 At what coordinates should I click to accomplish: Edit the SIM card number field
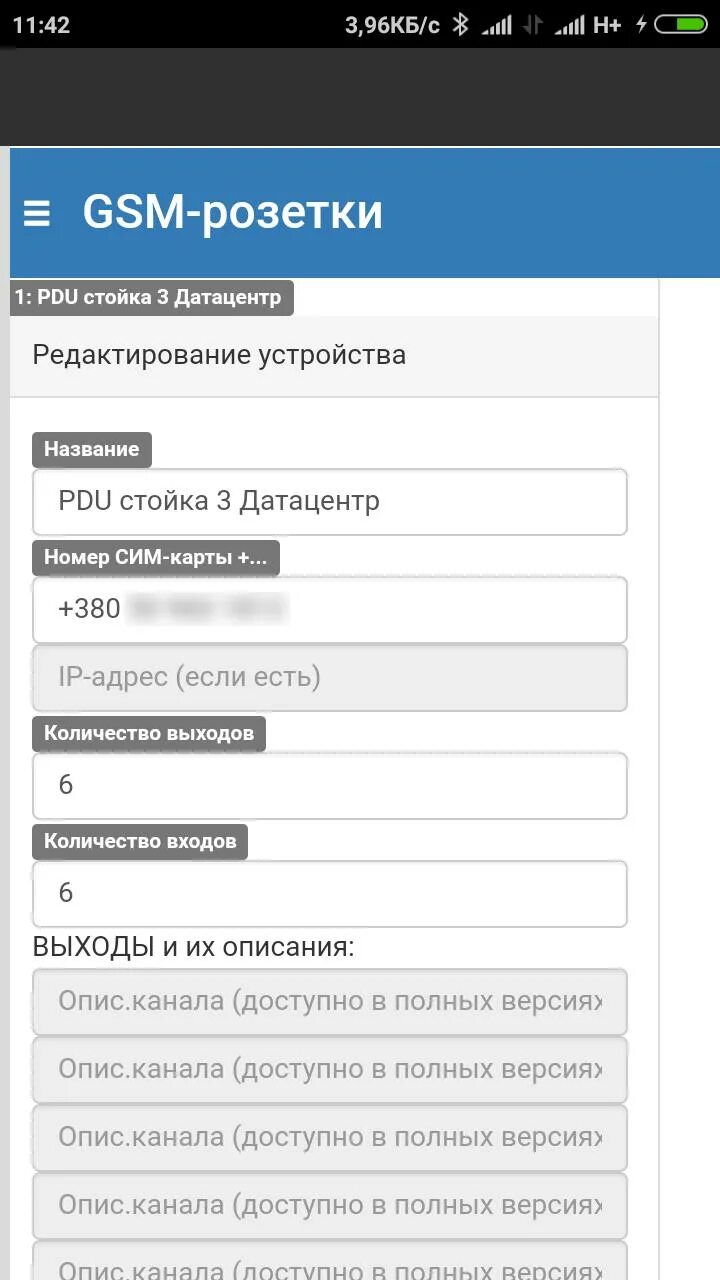click(330, 609)
